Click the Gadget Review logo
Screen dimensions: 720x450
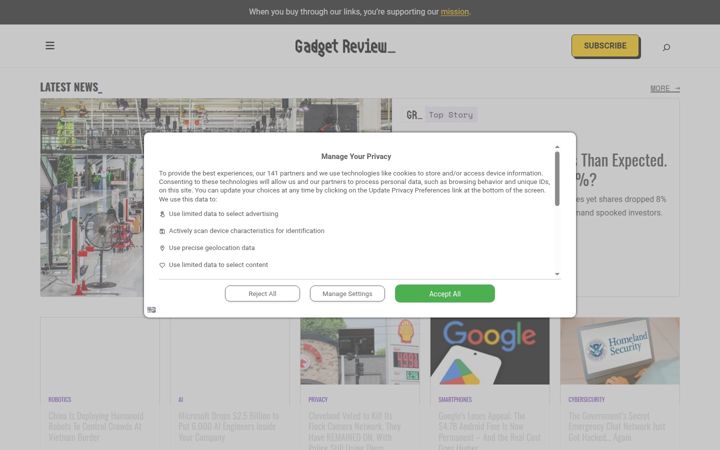tap(345, 46)
